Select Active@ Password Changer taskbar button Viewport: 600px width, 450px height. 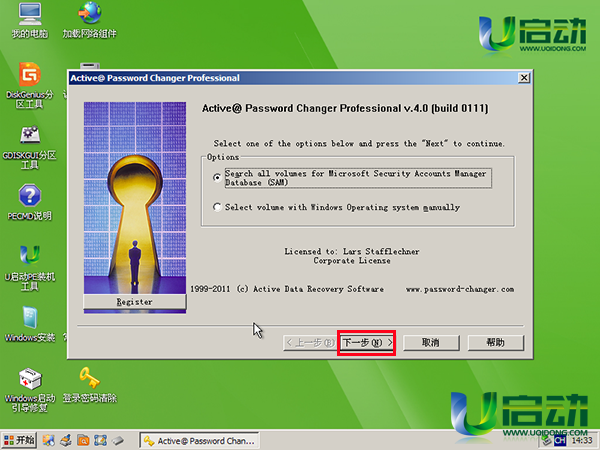[x=199, y=441]
